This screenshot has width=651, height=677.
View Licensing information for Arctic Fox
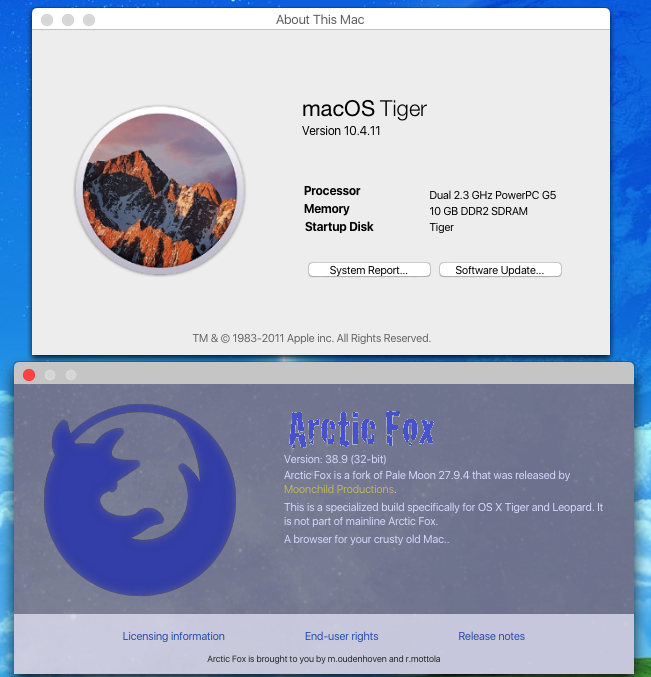[174, 636]
